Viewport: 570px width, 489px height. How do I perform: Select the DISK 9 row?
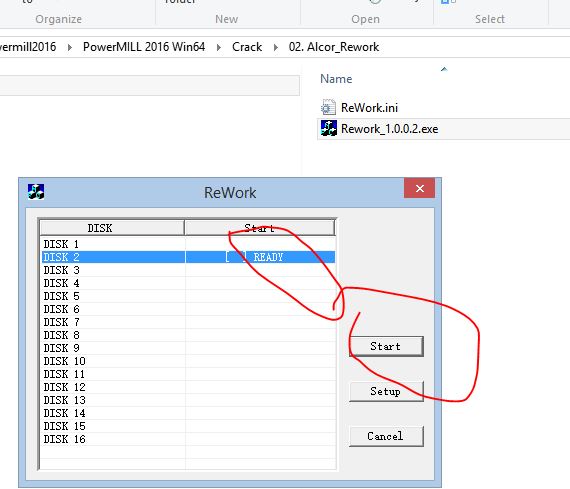pos(188,348)
